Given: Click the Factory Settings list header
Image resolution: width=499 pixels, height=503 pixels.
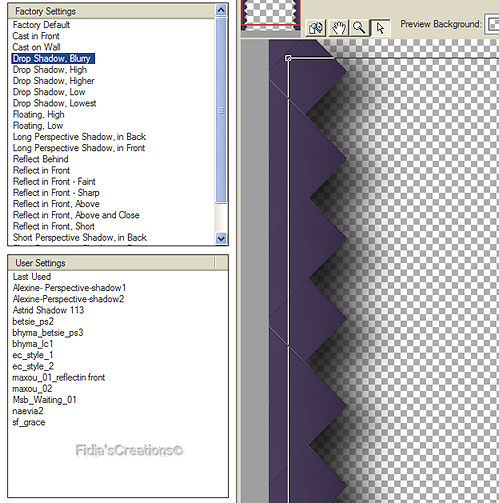Looking at the screenshot, I should [x=112, y=11].
